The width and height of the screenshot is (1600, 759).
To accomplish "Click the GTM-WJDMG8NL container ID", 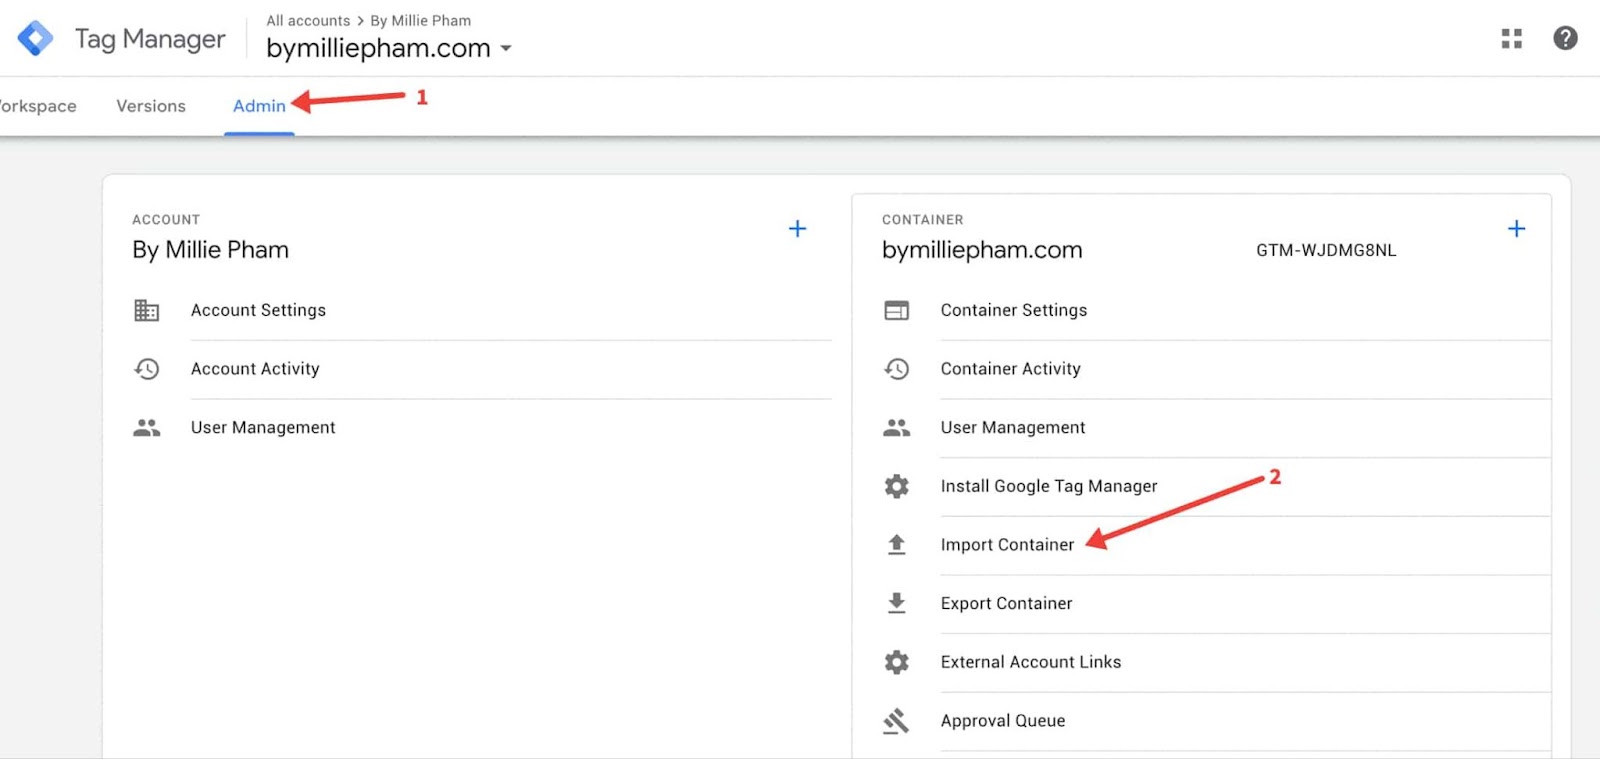I will [x=1326, y=250].
